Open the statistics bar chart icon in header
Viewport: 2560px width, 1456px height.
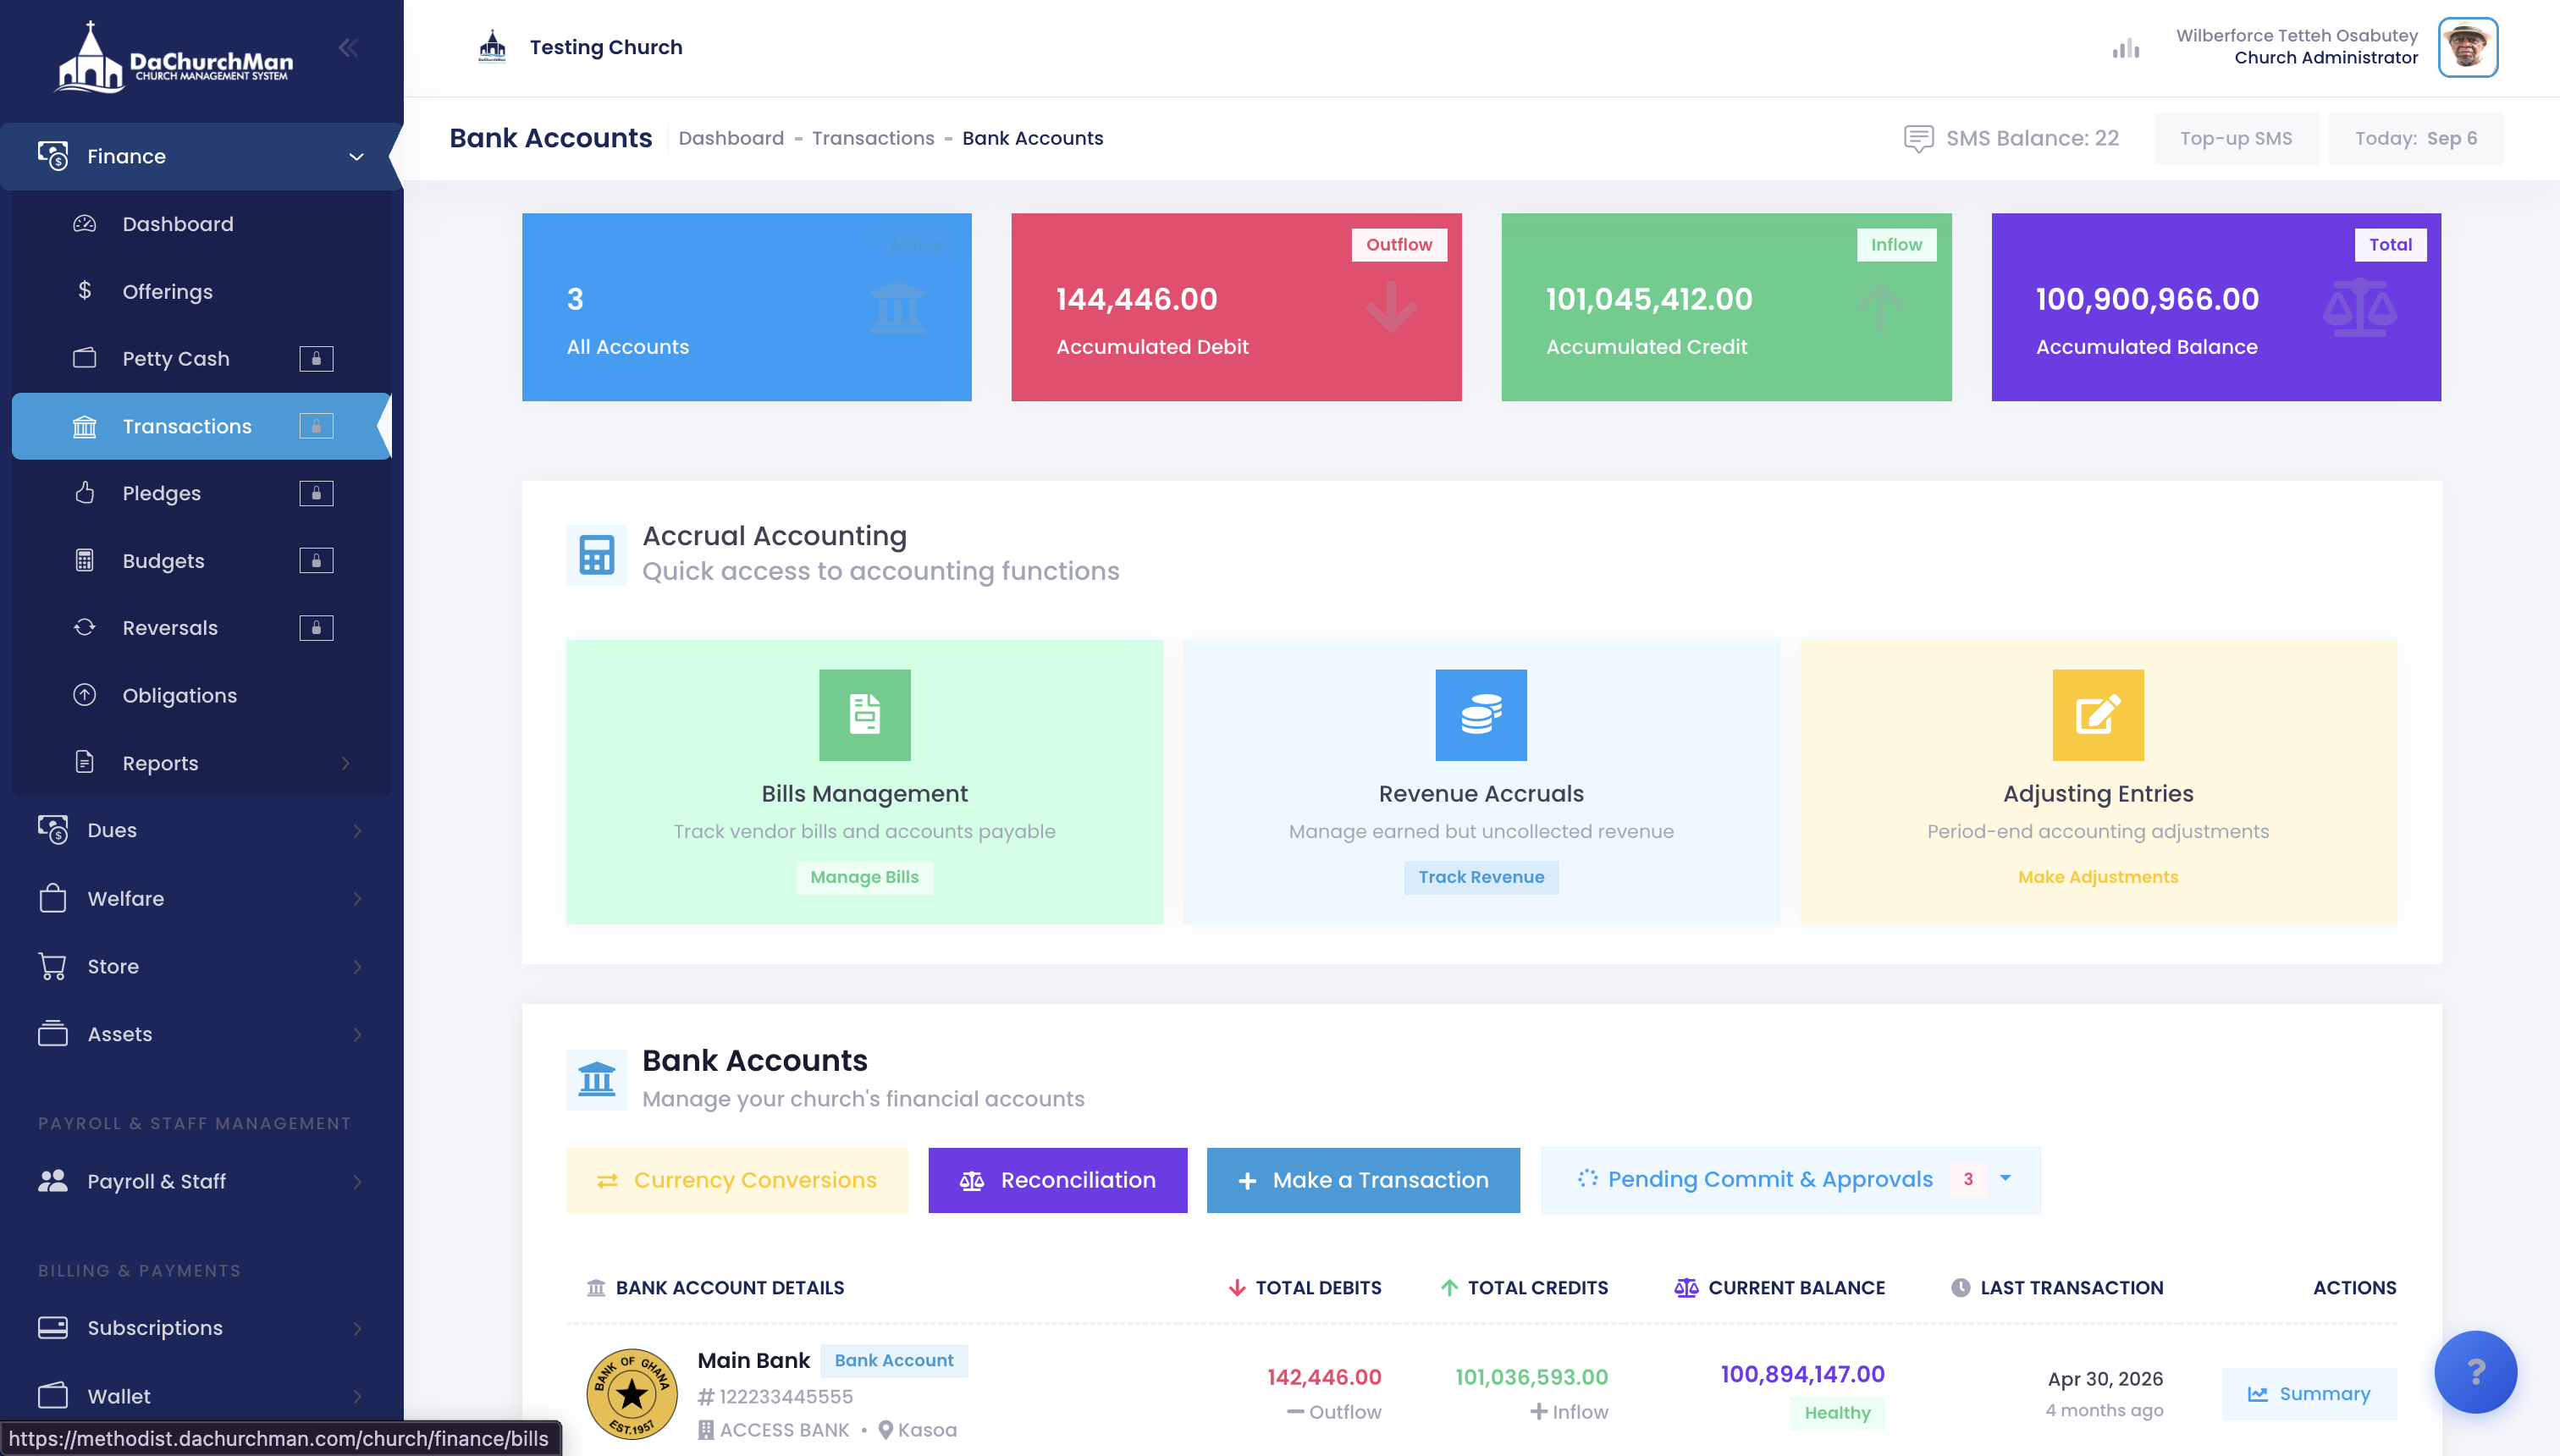tap(2126, 48)
